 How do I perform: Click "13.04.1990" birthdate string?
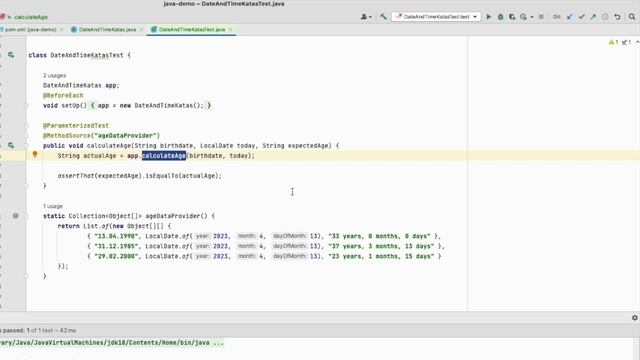click(x=116, y=236)
